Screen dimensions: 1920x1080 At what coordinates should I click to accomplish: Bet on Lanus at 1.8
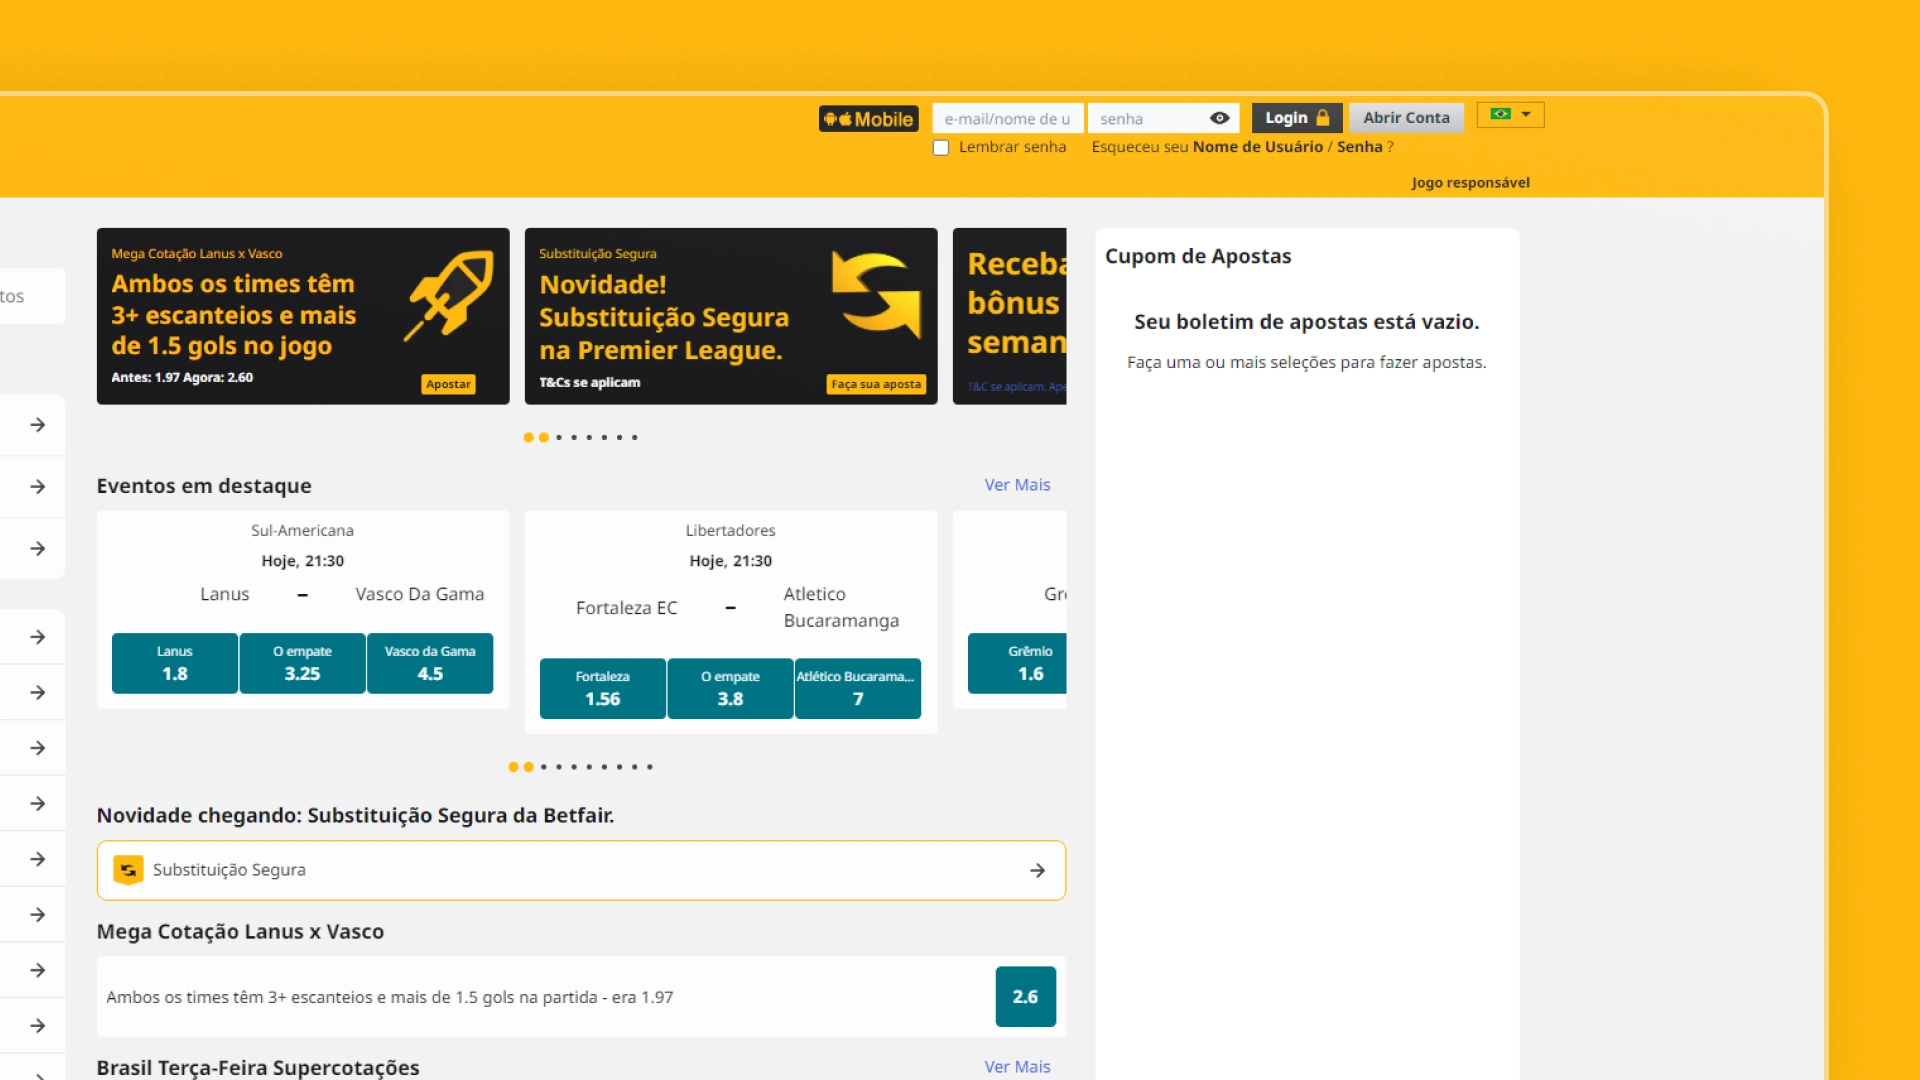[175, 663]
